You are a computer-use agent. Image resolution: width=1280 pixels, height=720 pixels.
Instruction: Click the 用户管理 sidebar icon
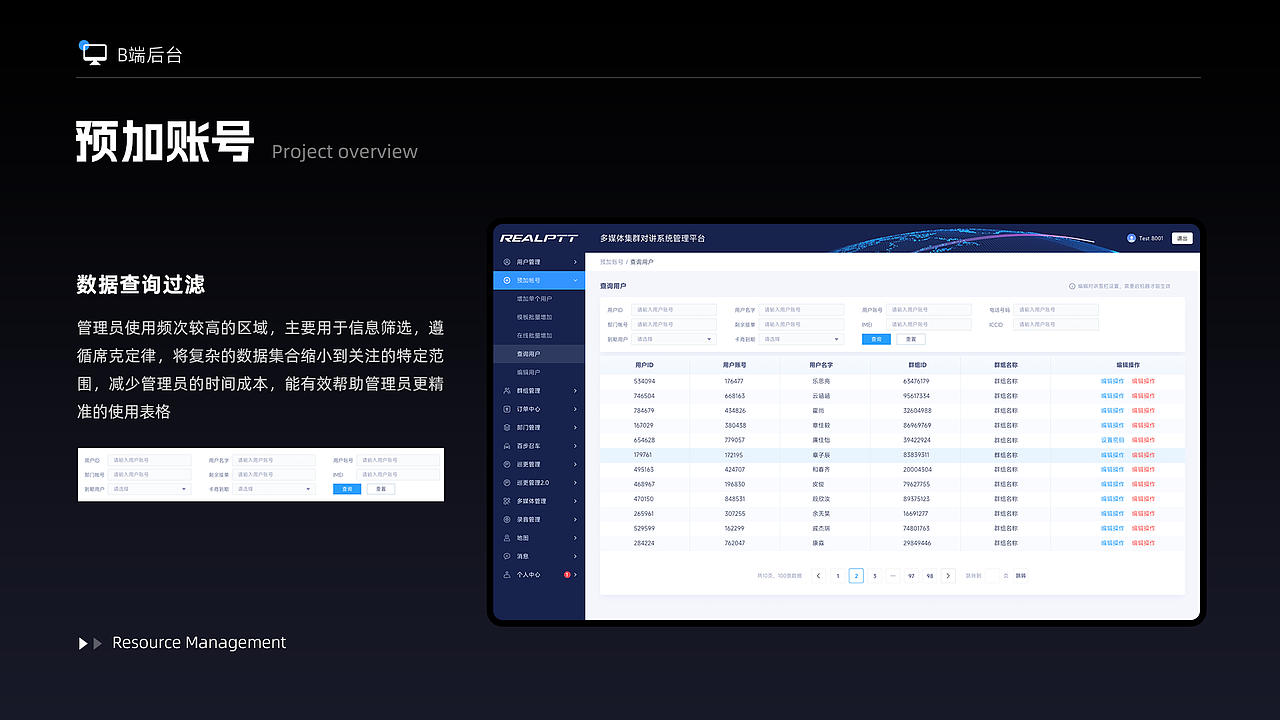tap(507, 262)
